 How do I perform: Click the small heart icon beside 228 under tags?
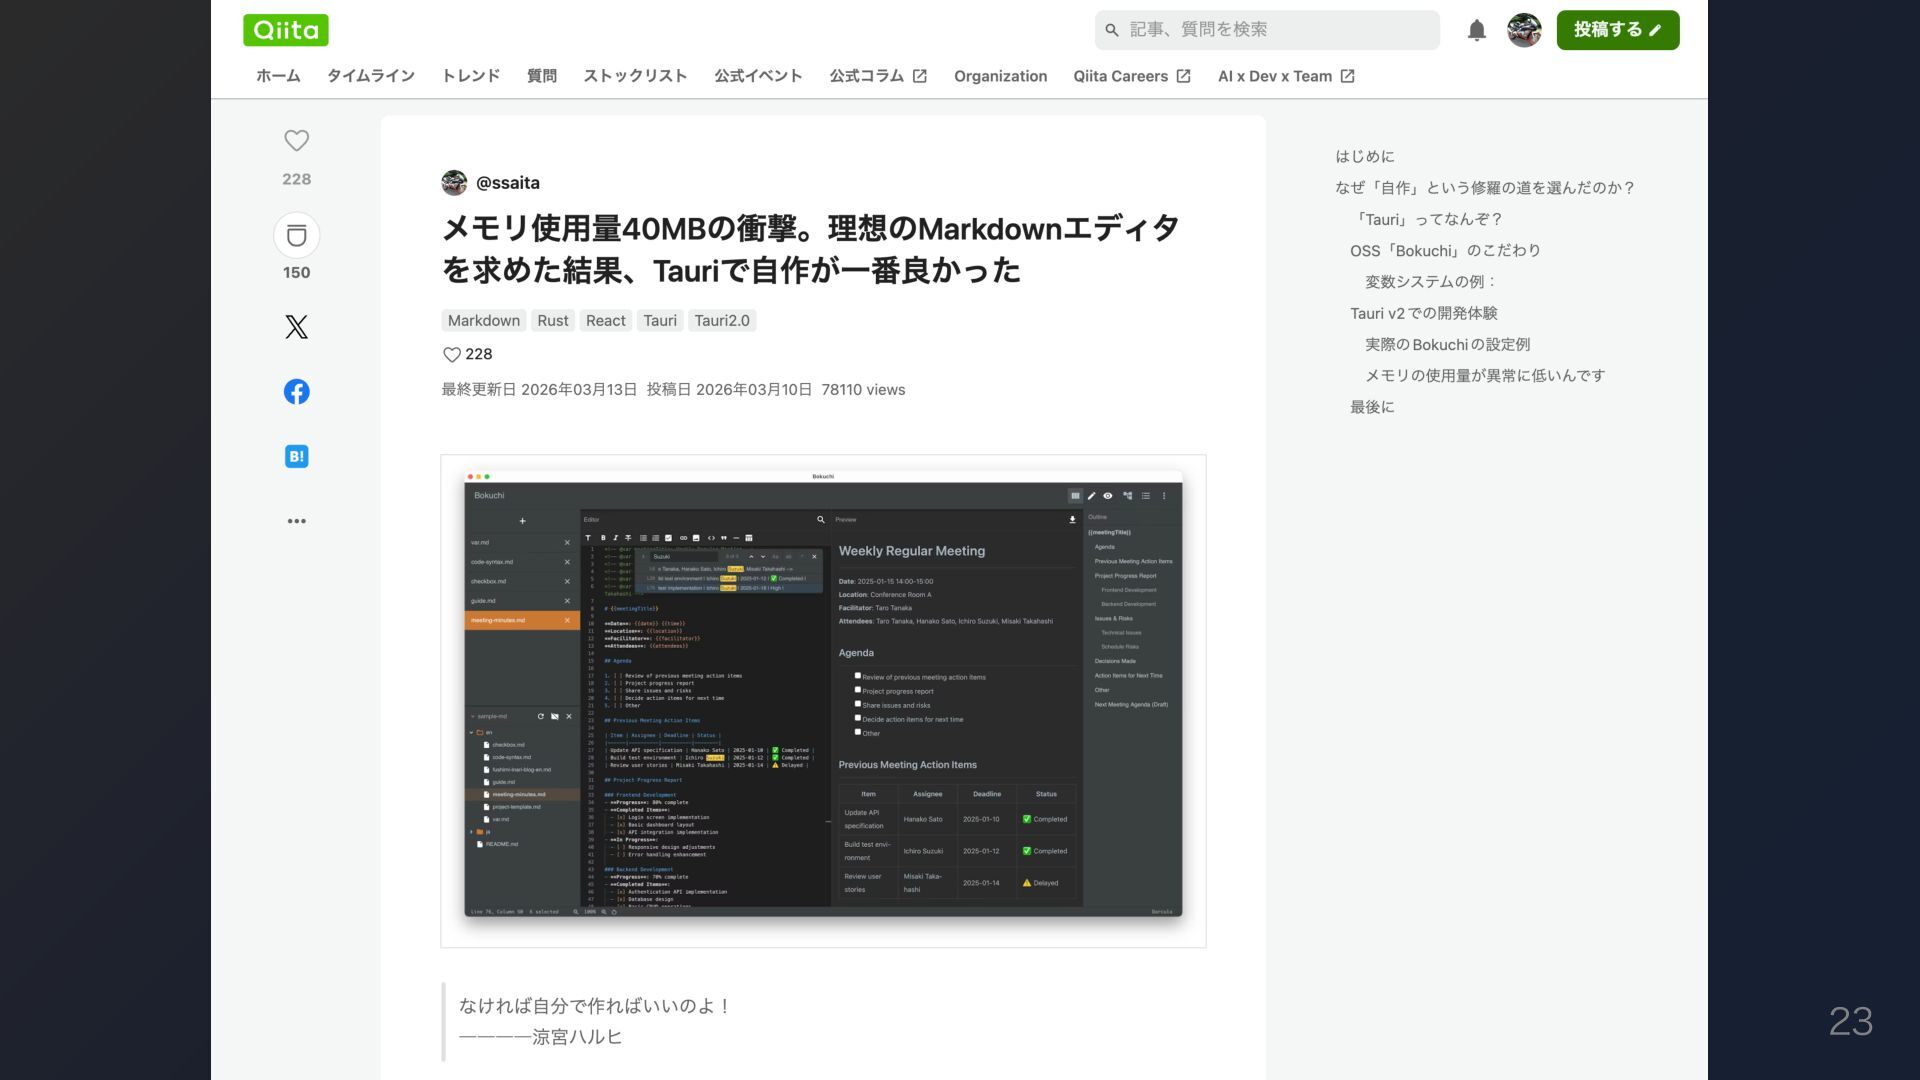(451, 355)
